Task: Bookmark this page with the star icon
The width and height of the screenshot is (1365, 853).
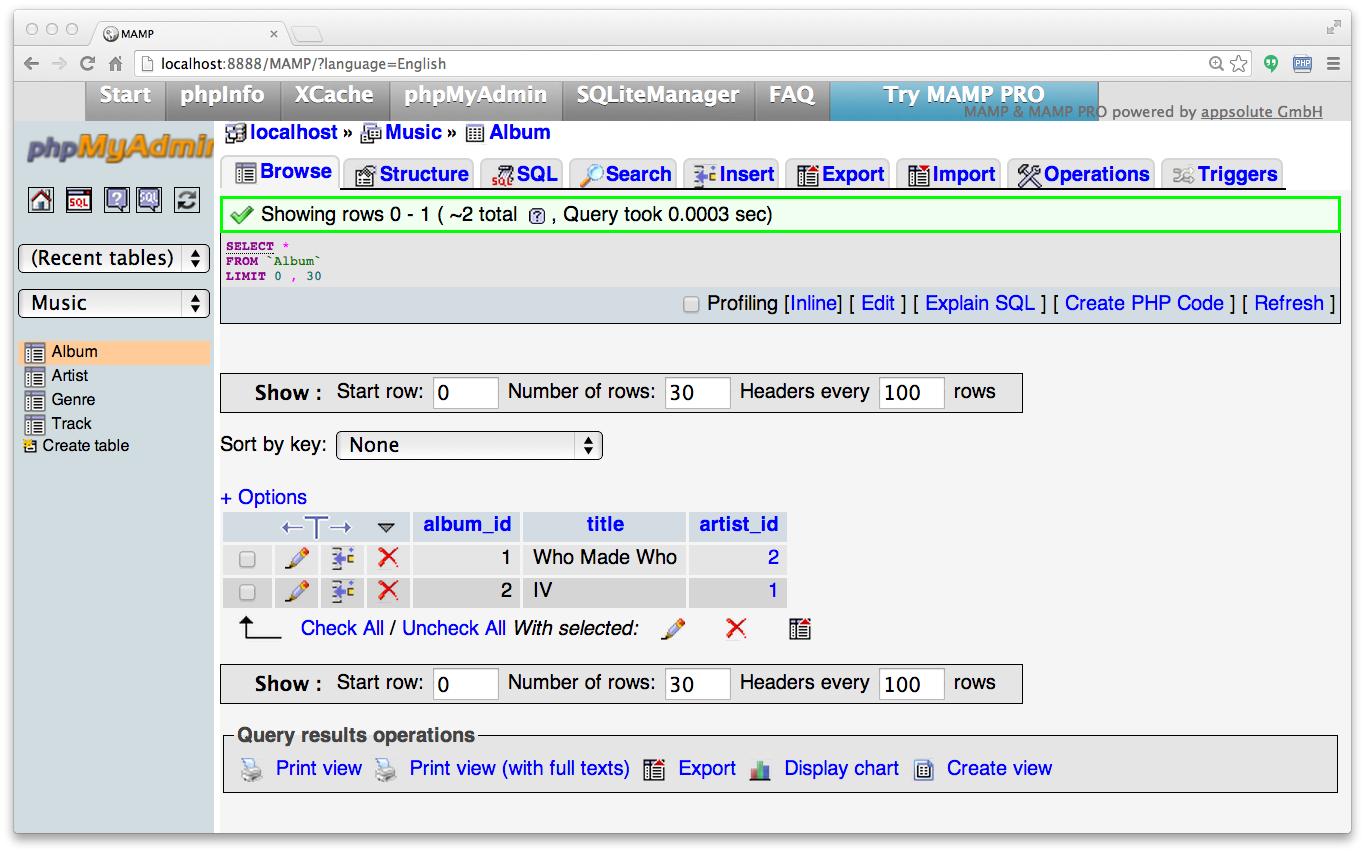Action: click(1239, 63)
